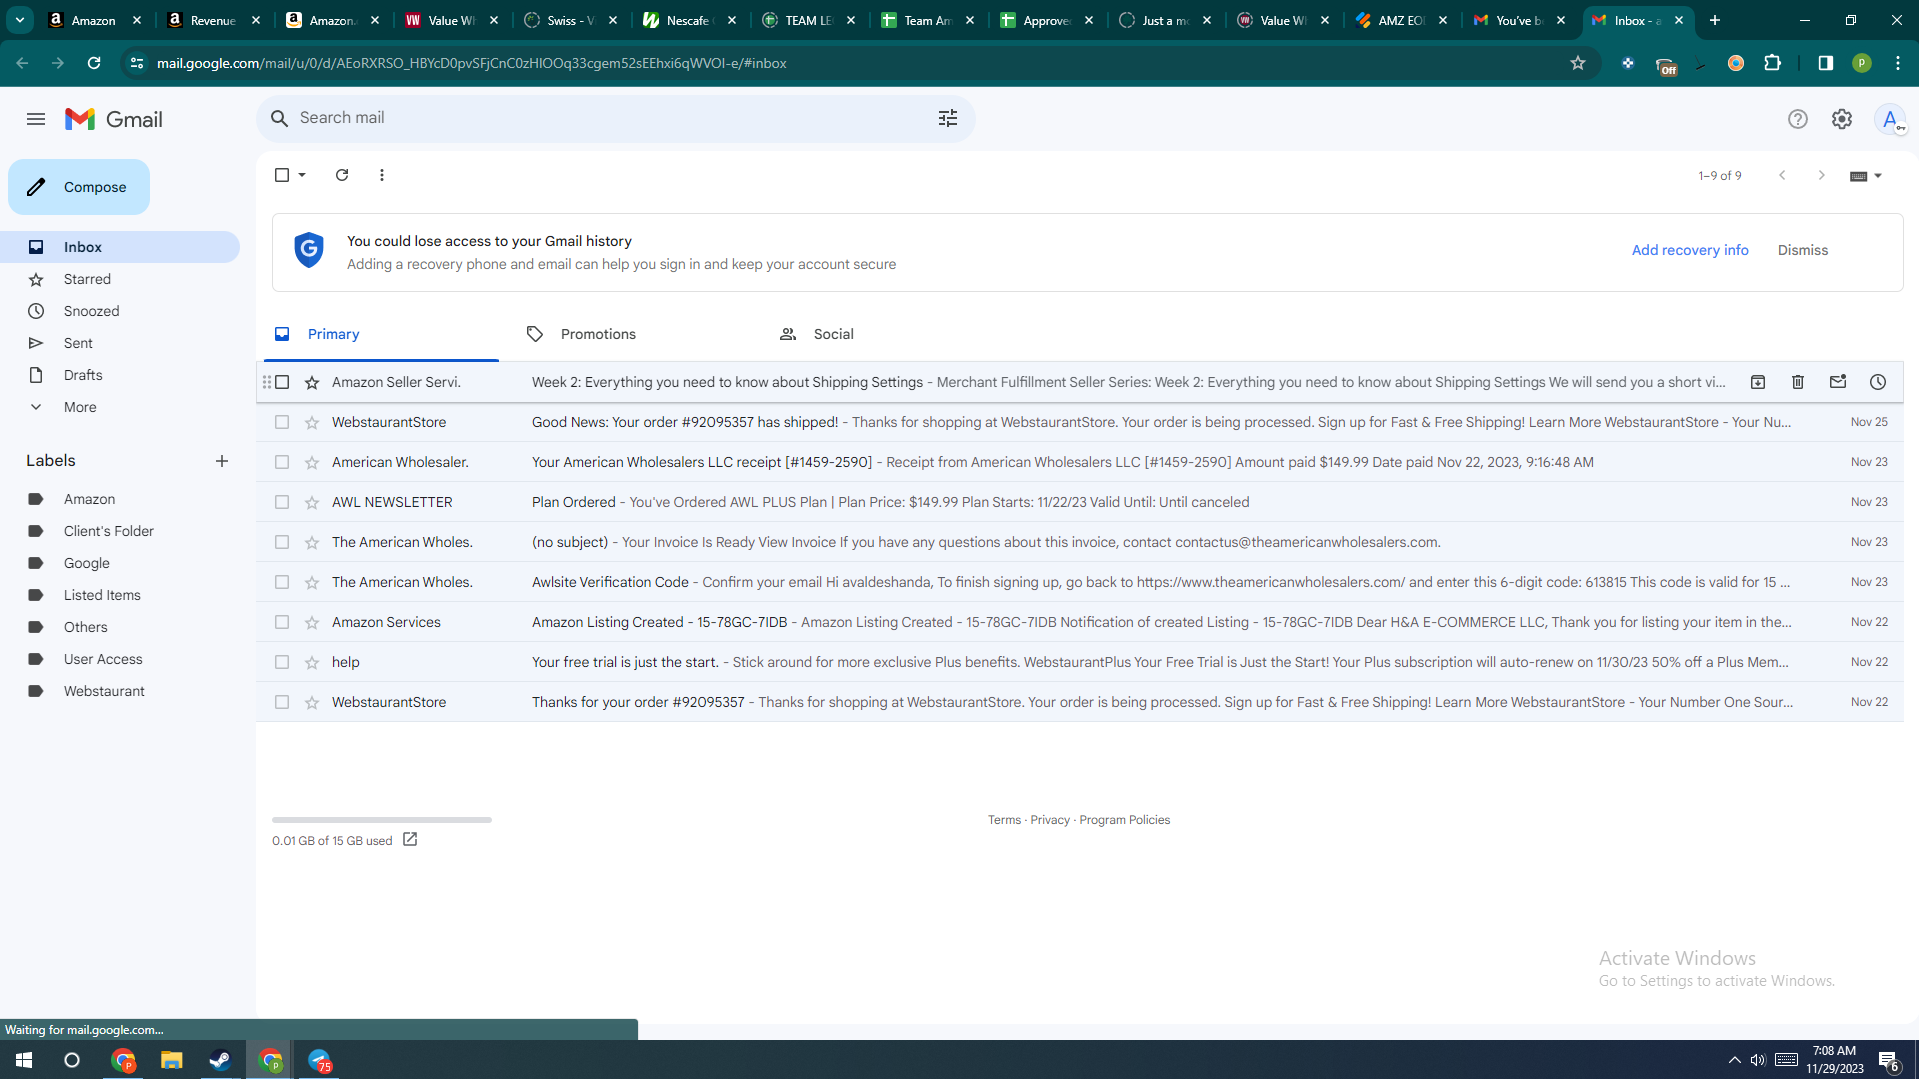Show hidden system tray icons
Image resolution: width=1919 pixels, height=1079 pixels.
1735,1060
